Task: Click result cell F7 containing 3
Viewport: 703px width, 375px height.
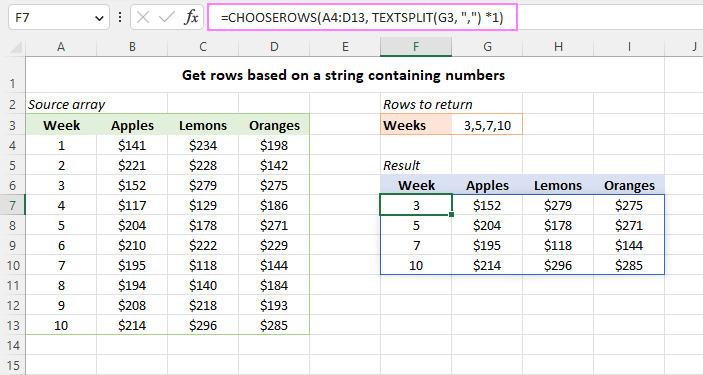Action: (416, 205)
